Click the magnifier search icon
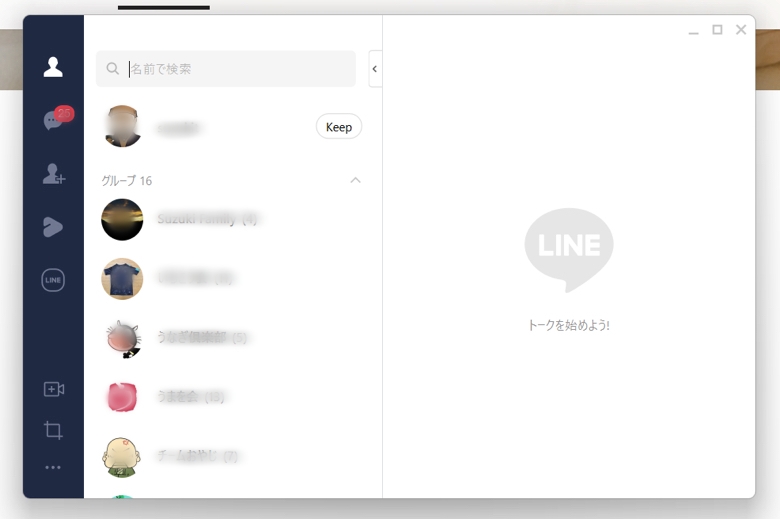Image resolution: width=780 pixels, height=519 pixels. click(x=113, y=68)
